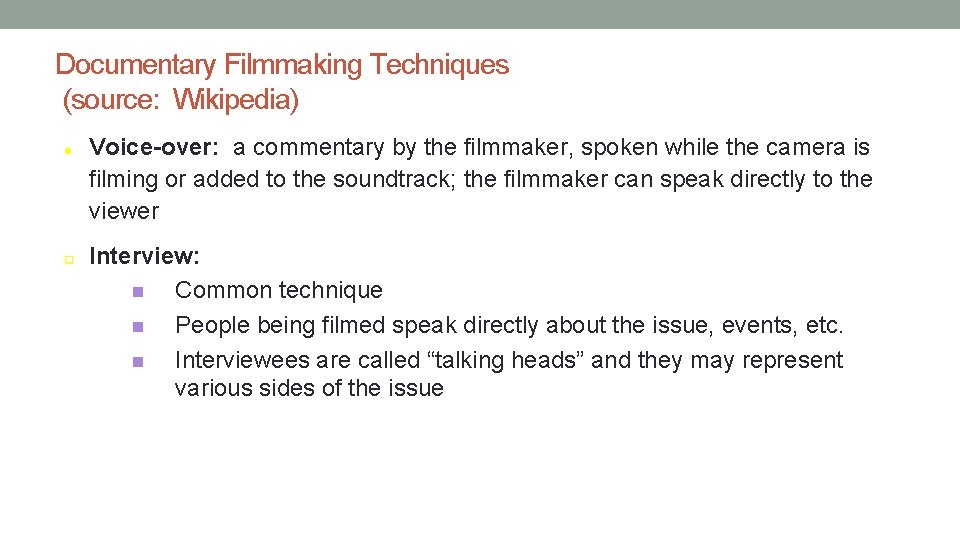Click the gray-green header band at top

point(480,14)
